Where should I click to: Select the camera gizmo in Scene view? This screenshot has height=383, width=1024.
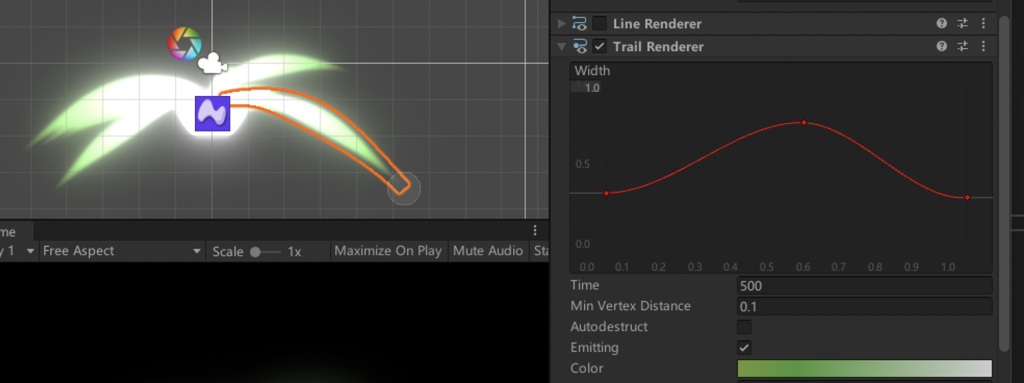(x=212, y=64)
